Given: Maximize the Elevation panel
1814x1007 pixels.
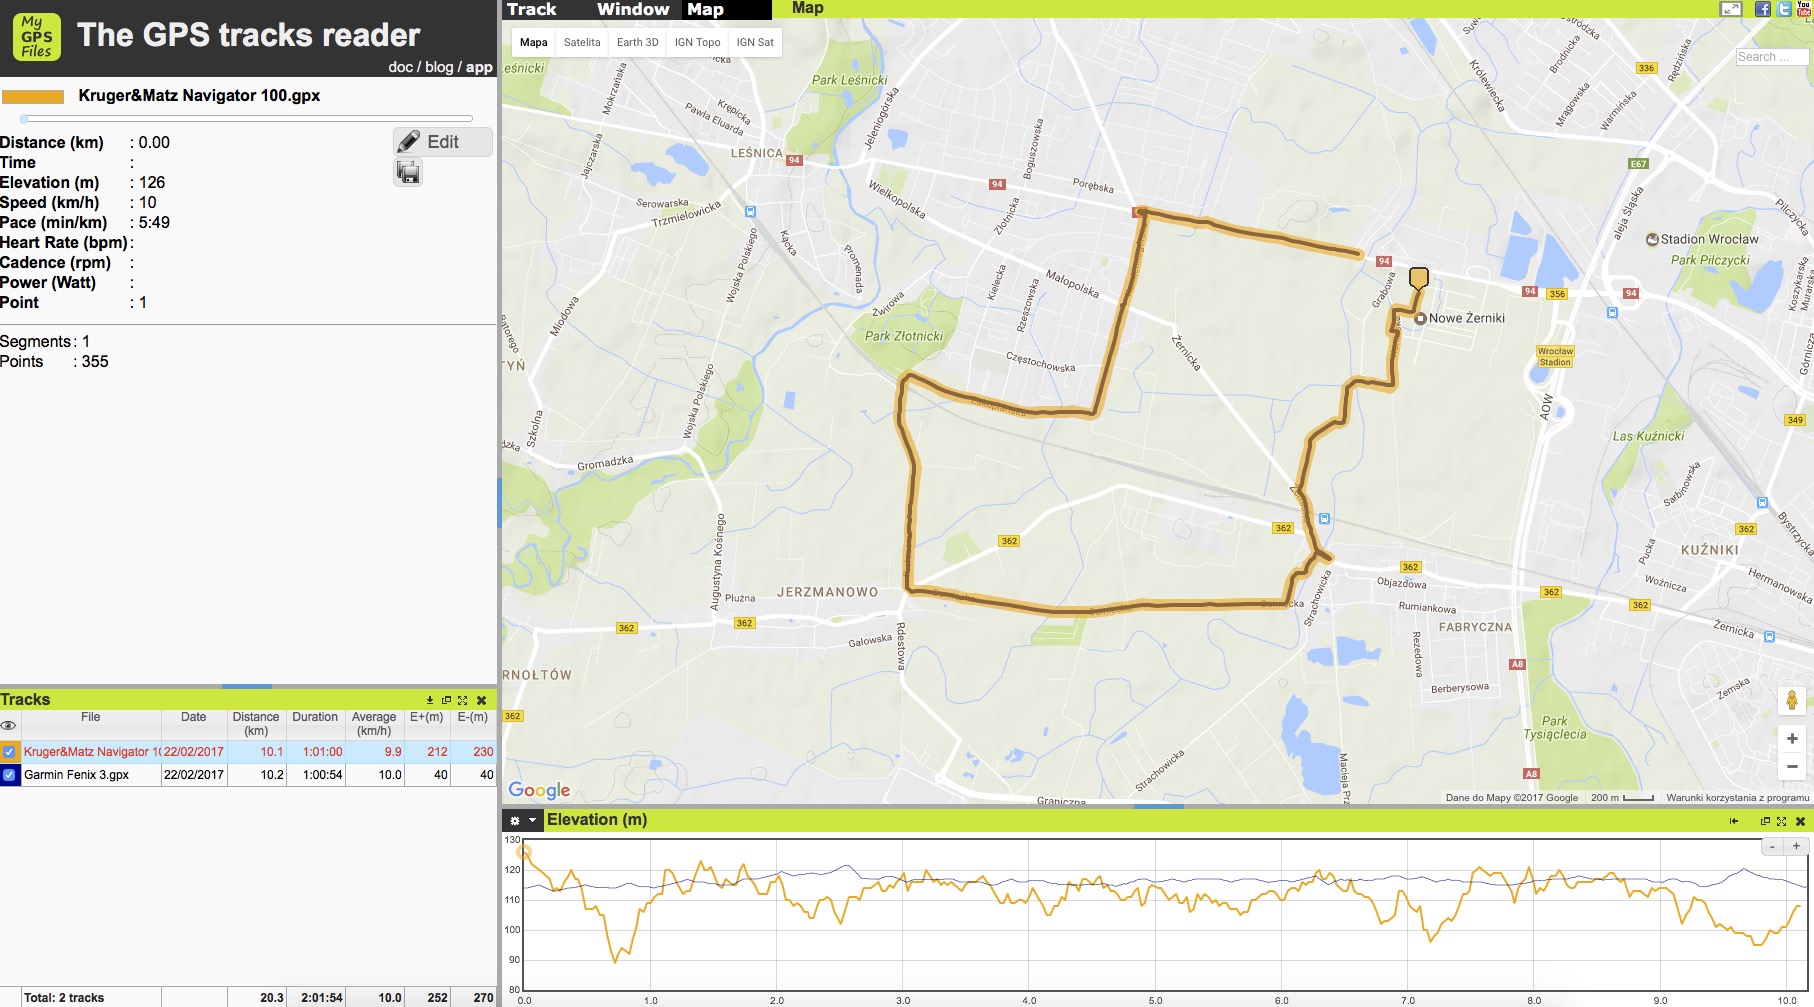Looking at the screenshot, I should tap(1781, 821).
